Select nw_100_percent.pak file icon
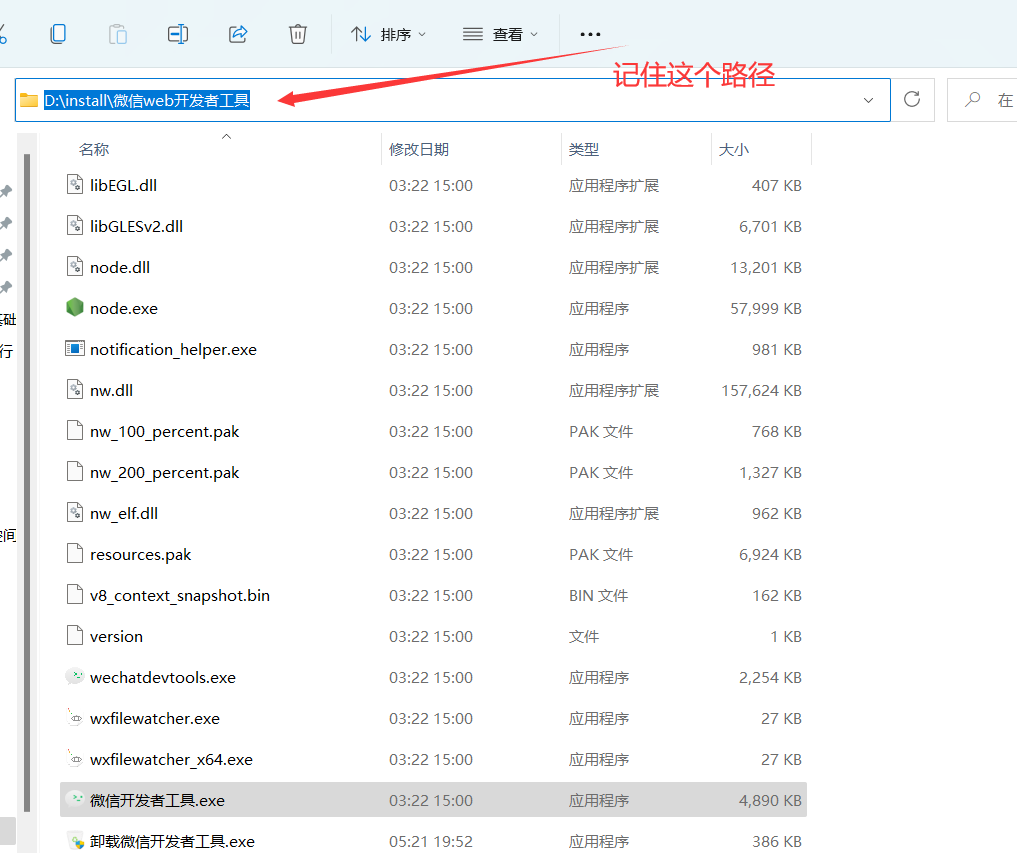1017x853 pixels. pyautogui.click(x=75, y=431)
